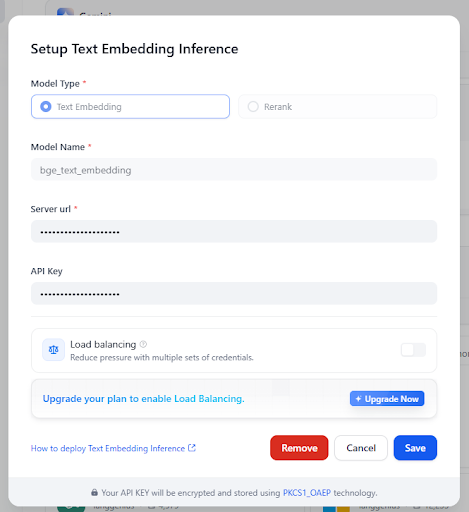Click the Cancel button

click(x=361, y=448)
